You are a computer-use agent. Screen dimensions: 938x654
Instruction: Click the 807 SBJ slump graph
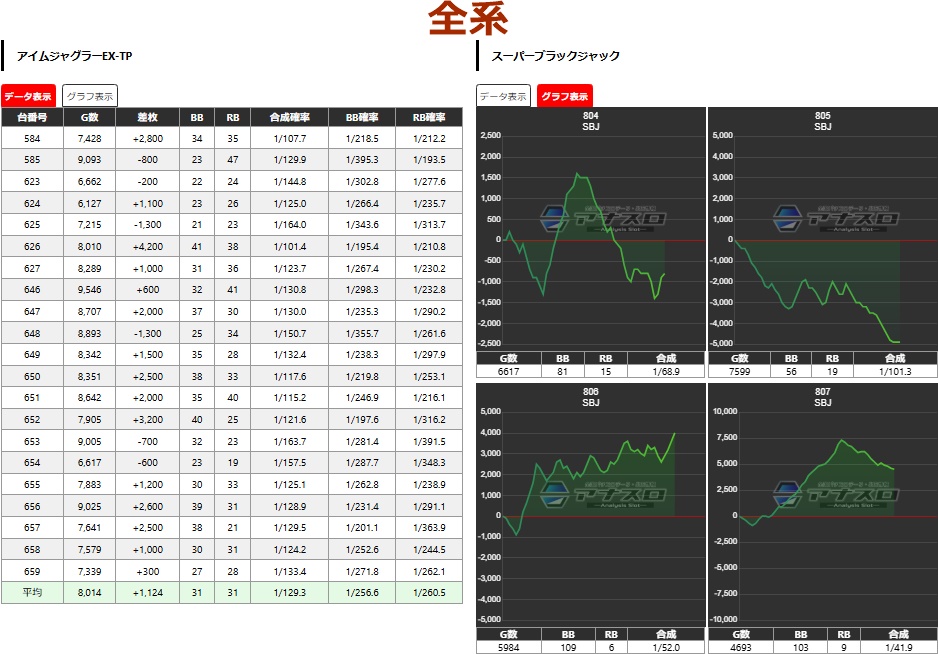[823, 505]
